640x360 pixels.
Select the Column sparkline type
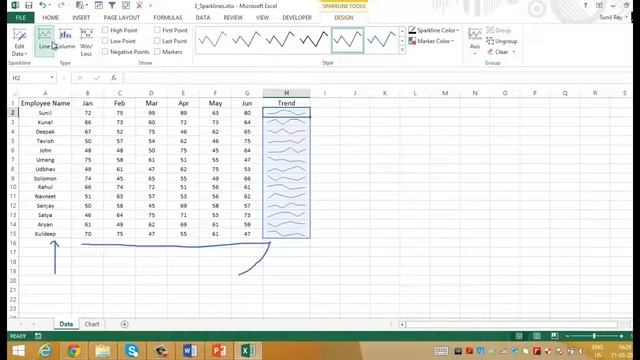click(x=65, y=39)
